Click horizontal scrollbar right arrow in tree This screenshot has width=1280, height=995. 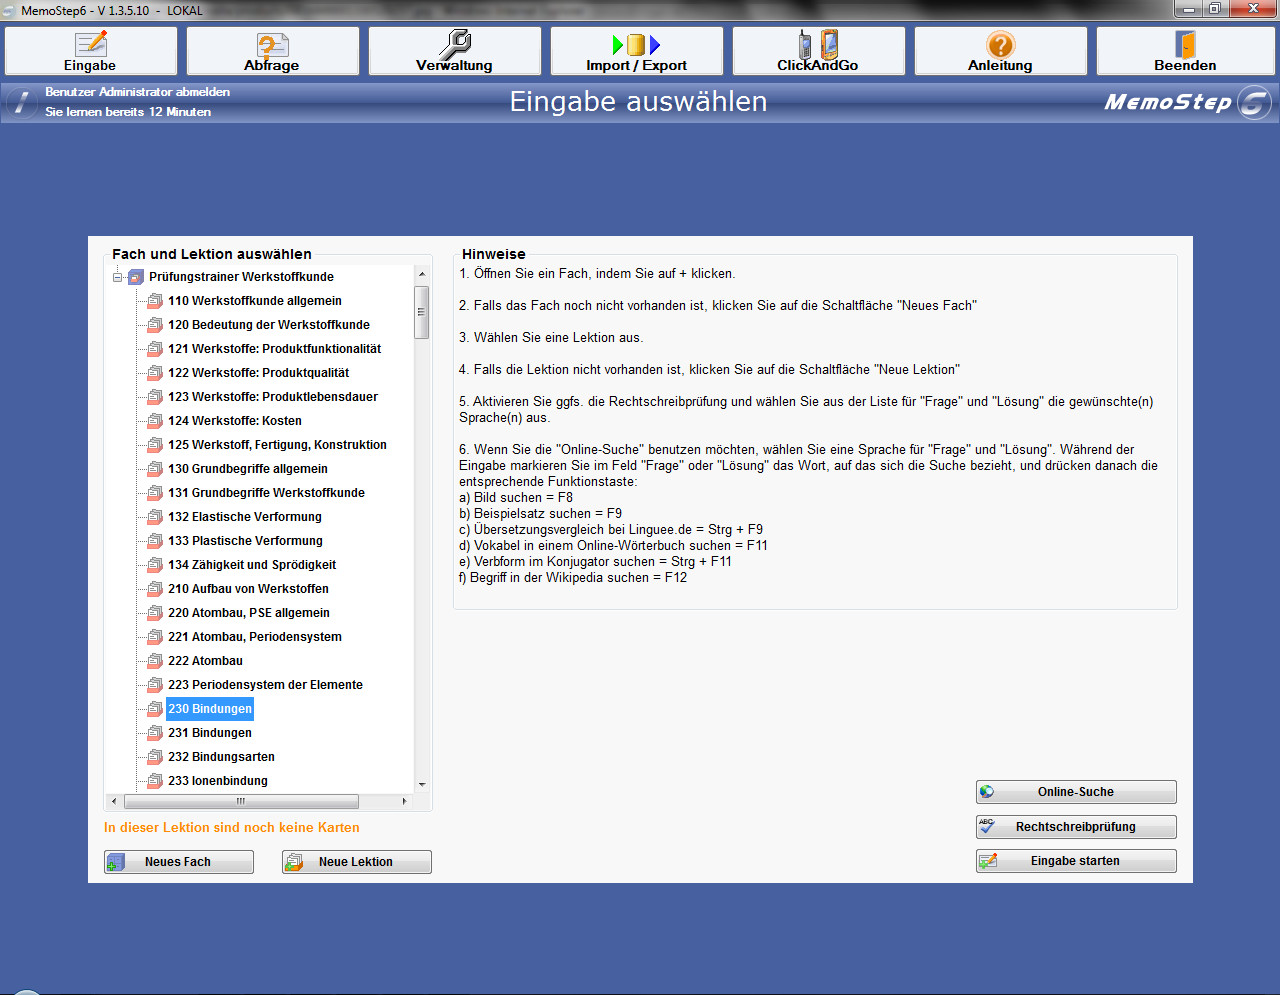pos(404,801)
